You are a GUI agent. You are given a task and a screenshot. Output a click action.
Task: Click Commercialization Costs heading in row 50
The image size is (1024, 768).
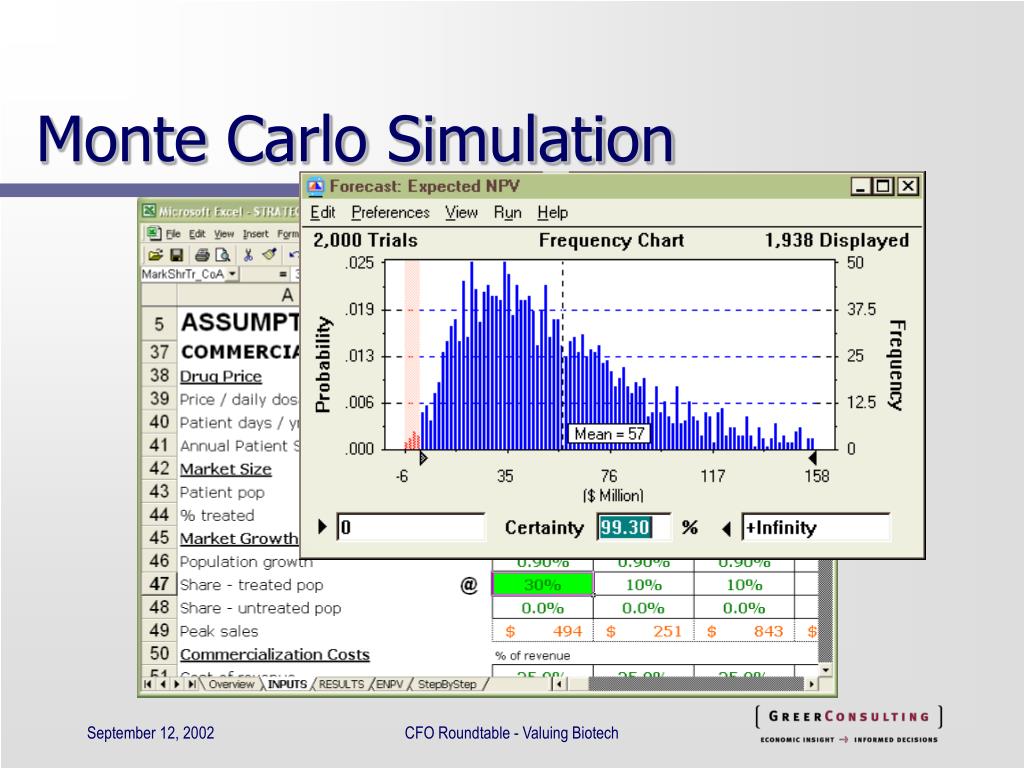[x=275, y=654]
